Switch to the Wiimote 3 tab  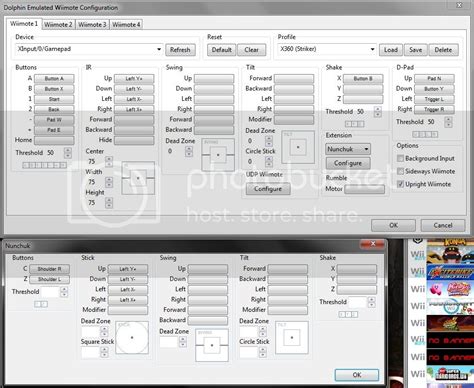92,25
